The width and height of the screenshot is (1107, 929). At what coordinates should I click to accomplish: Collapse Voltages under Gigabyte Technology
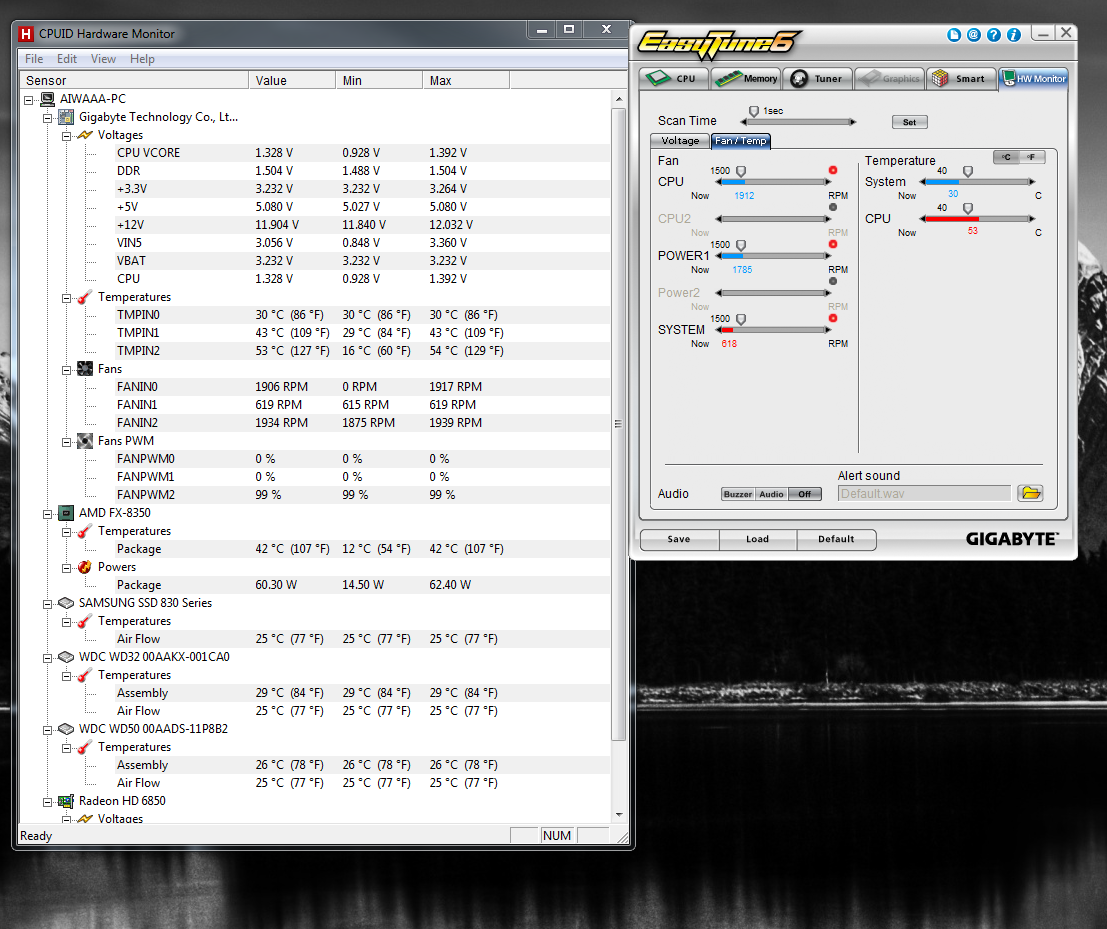pos(66,136)
